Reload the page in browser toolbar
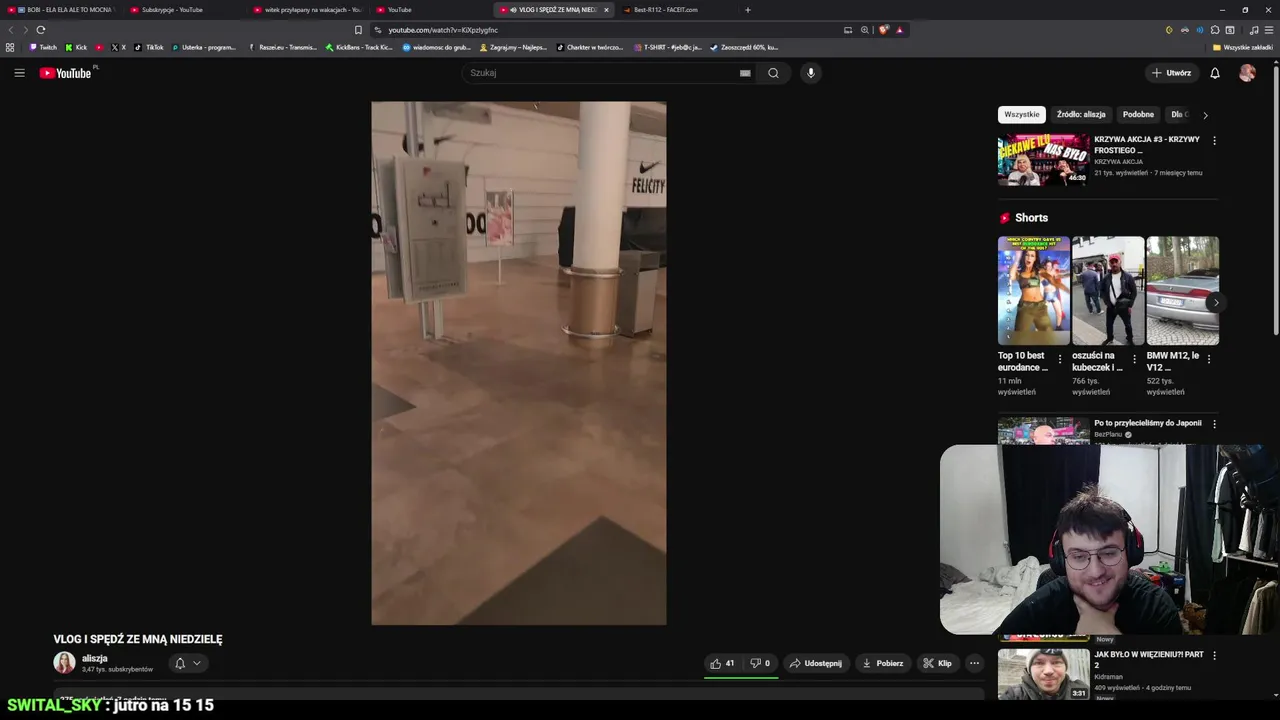 (x=41, y=30)
